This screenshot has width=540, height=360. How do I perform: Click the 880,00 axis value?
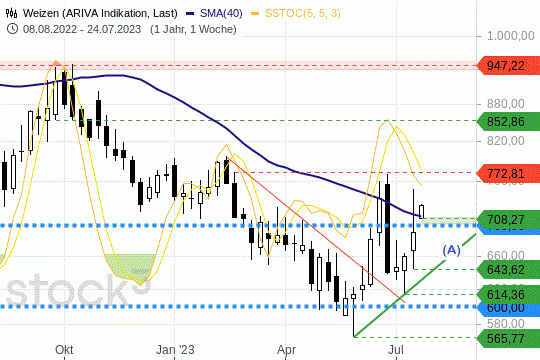(x=506, y=103)
